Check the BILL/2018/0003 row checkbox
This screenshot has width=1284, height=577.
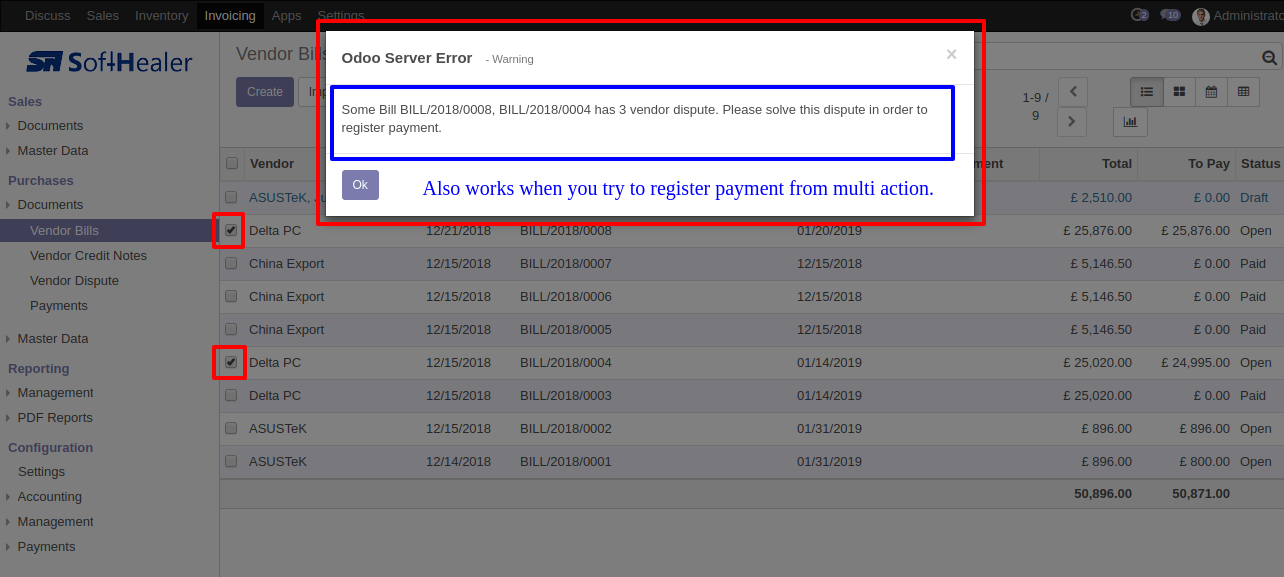231,396
